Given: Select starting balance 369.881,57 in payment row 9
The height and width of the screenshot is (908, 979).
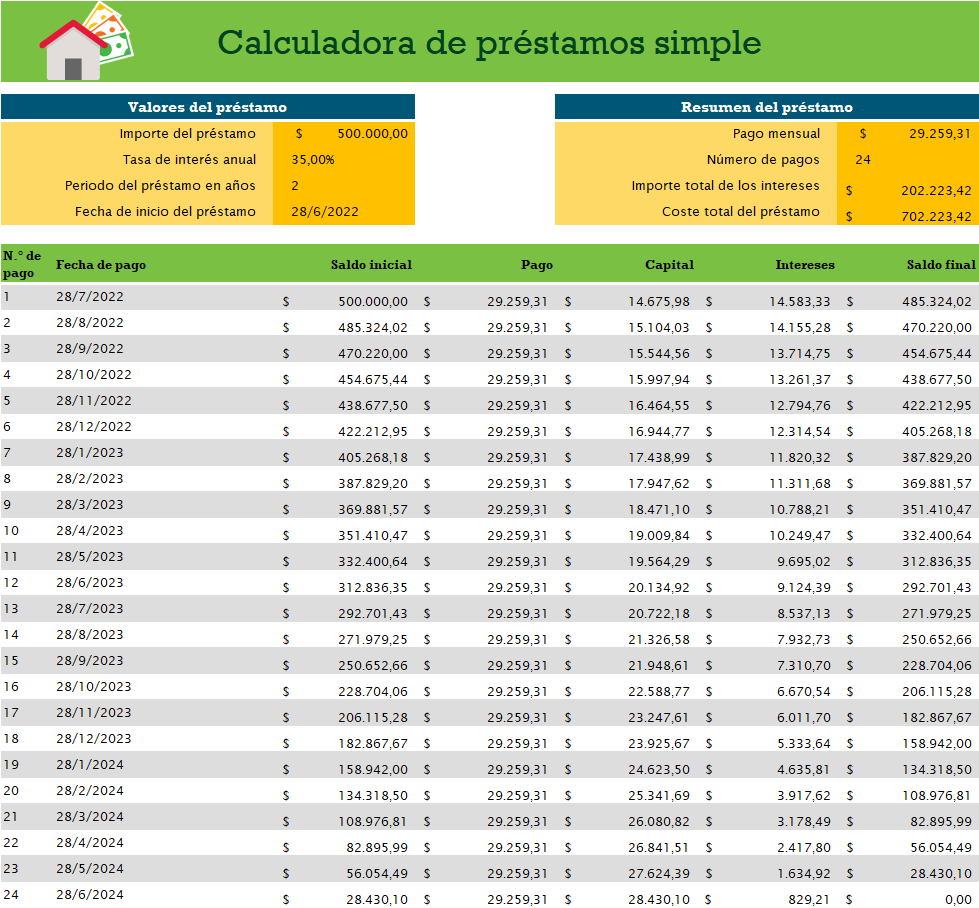Looking at the screenshot, I should point(373,510).
